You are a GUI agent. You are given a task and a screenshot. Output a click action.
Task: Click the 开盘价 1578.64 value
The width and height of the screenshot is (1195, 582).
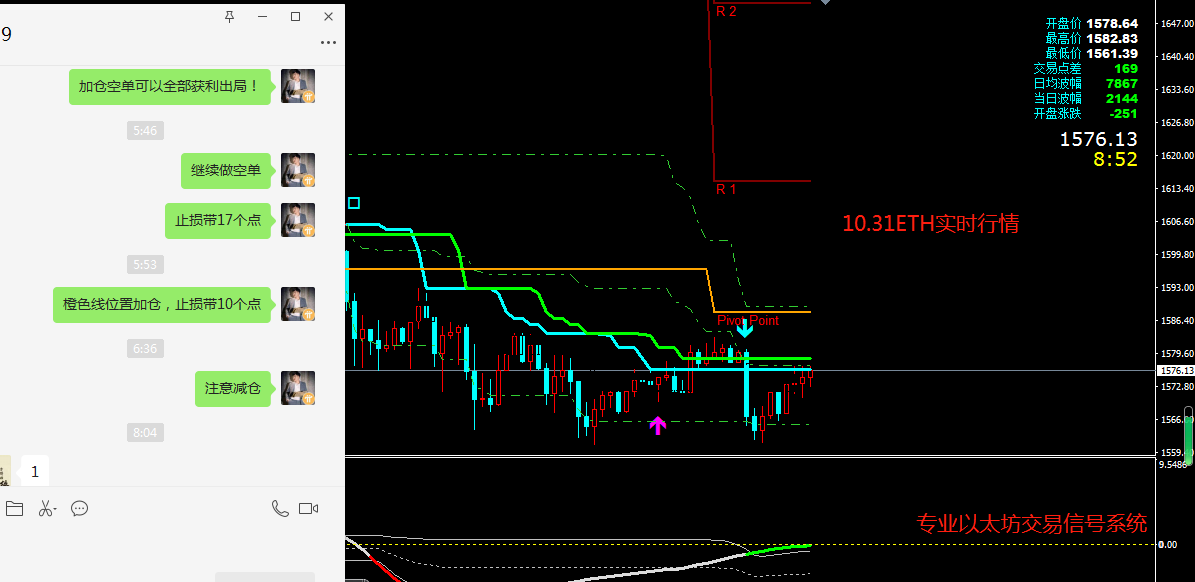tap(1112, 24)
